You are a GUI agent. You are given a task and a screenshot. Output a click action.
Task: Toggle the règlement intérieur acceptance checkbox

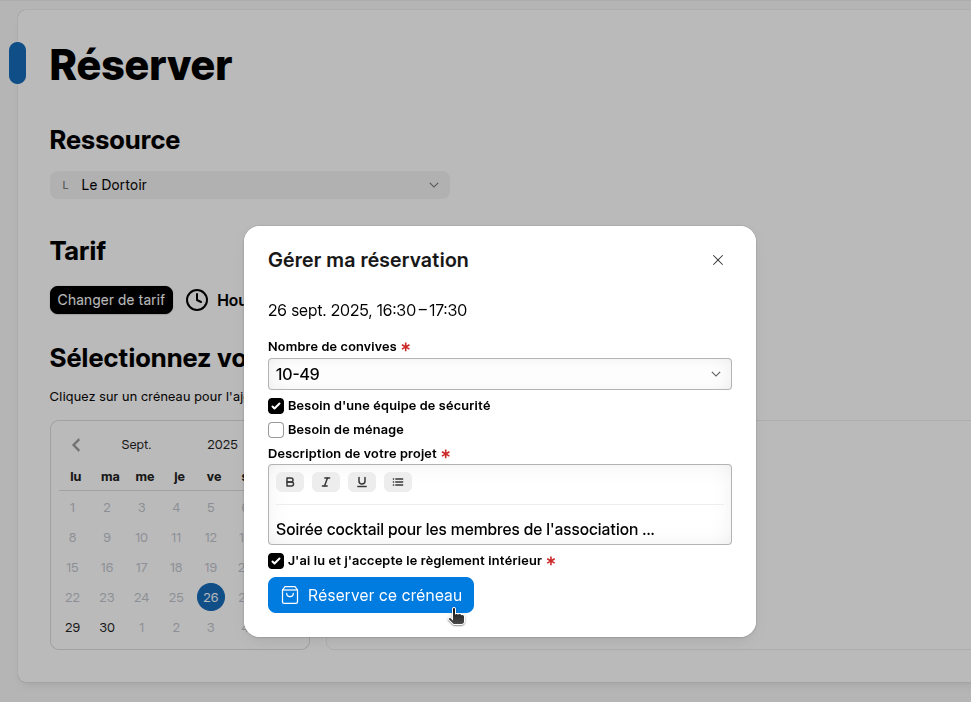pos(276,561)
